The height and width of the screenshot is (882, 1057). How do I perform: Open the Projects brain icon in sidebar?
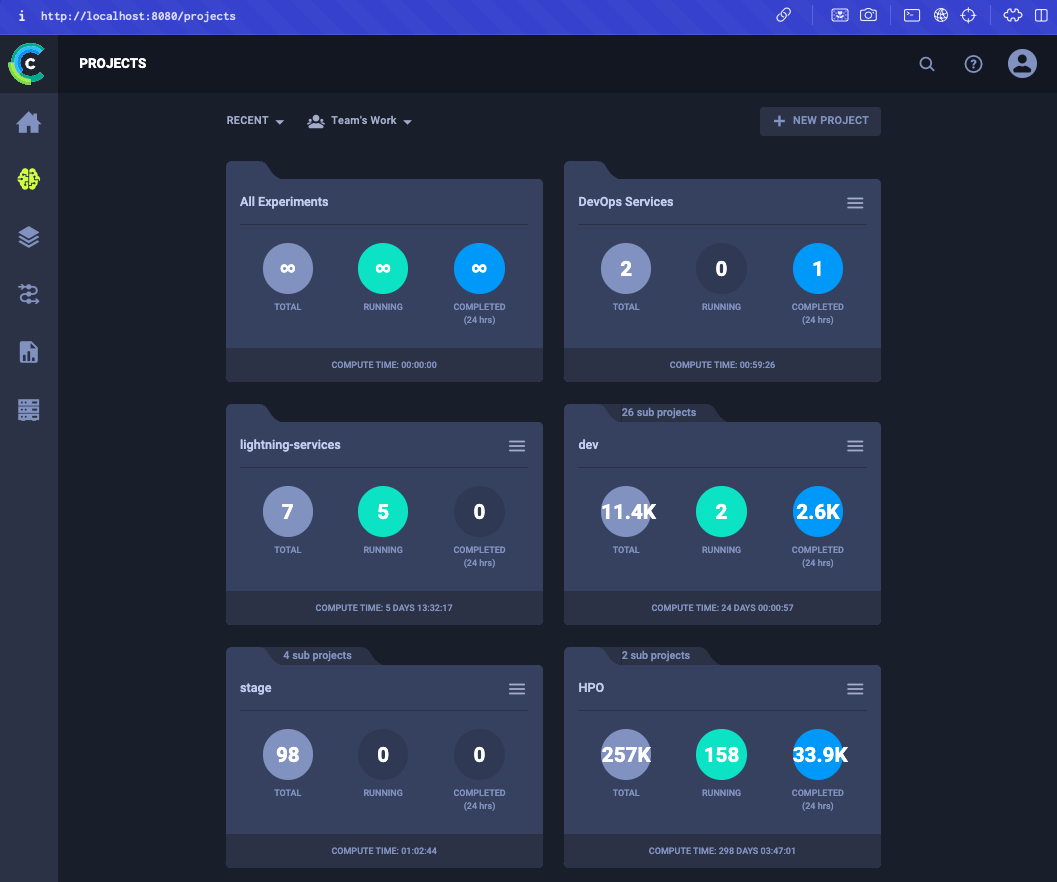point(28,179)
